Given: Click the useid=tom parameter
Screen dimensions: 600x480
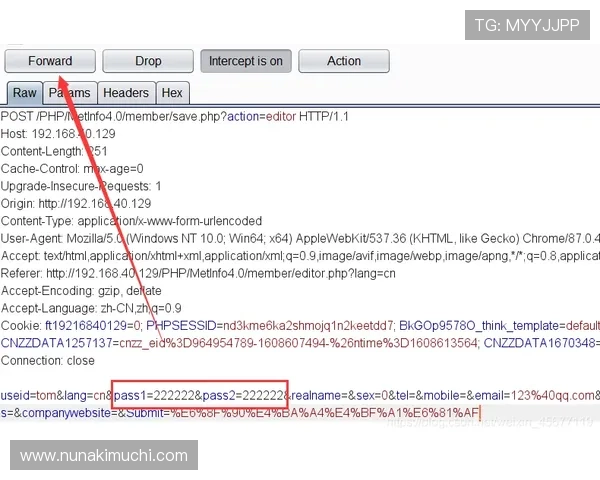Looking at the screenshot, I should pos(28,395).
